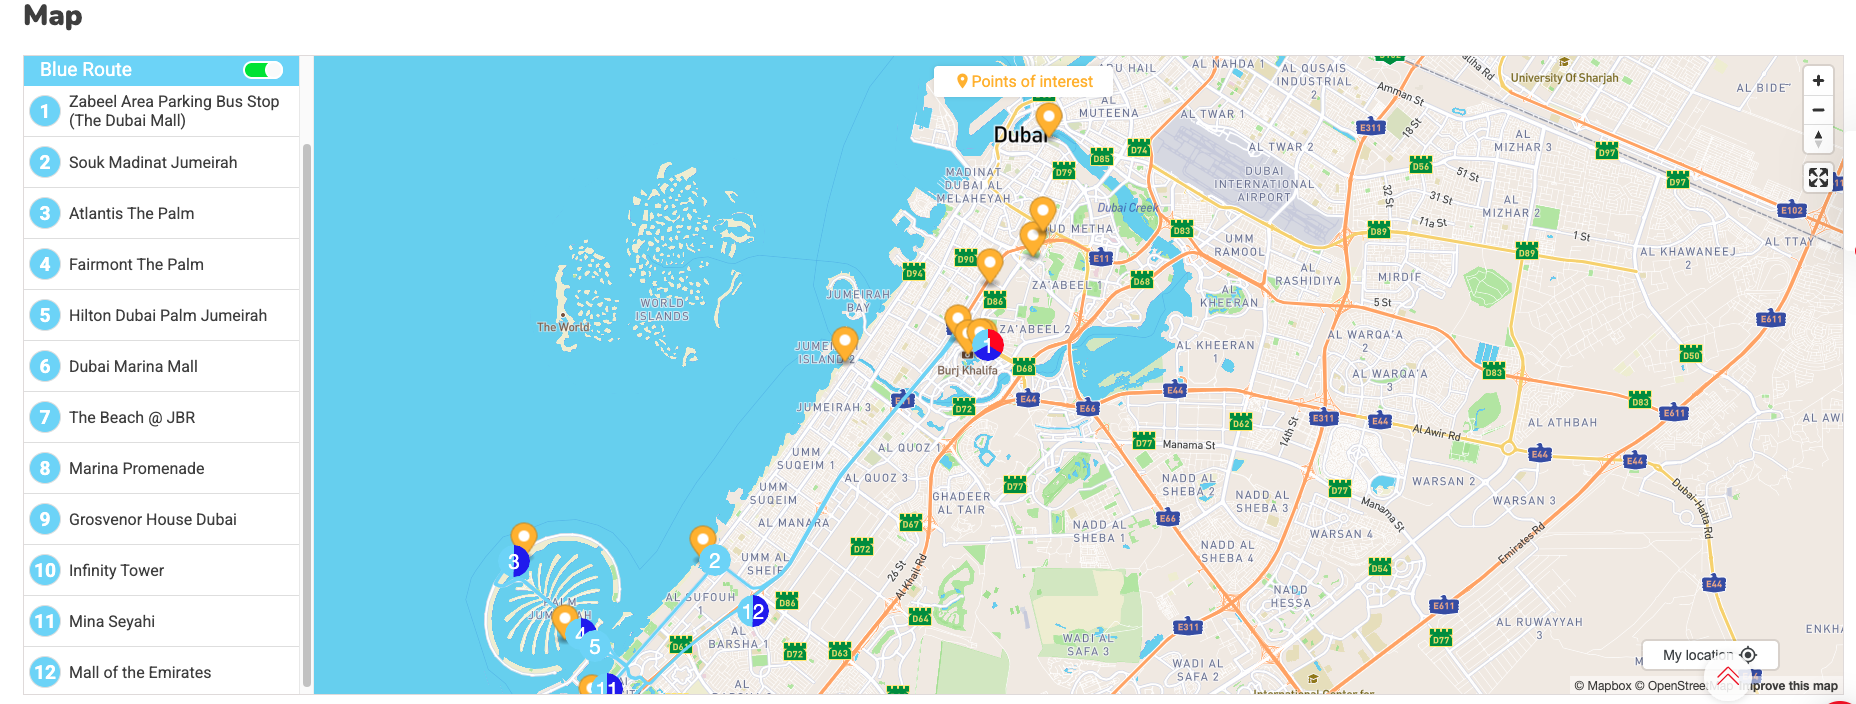Click the number 9 stop badge in list
The width and height of the screenshot is (1856, 704).
45,519
